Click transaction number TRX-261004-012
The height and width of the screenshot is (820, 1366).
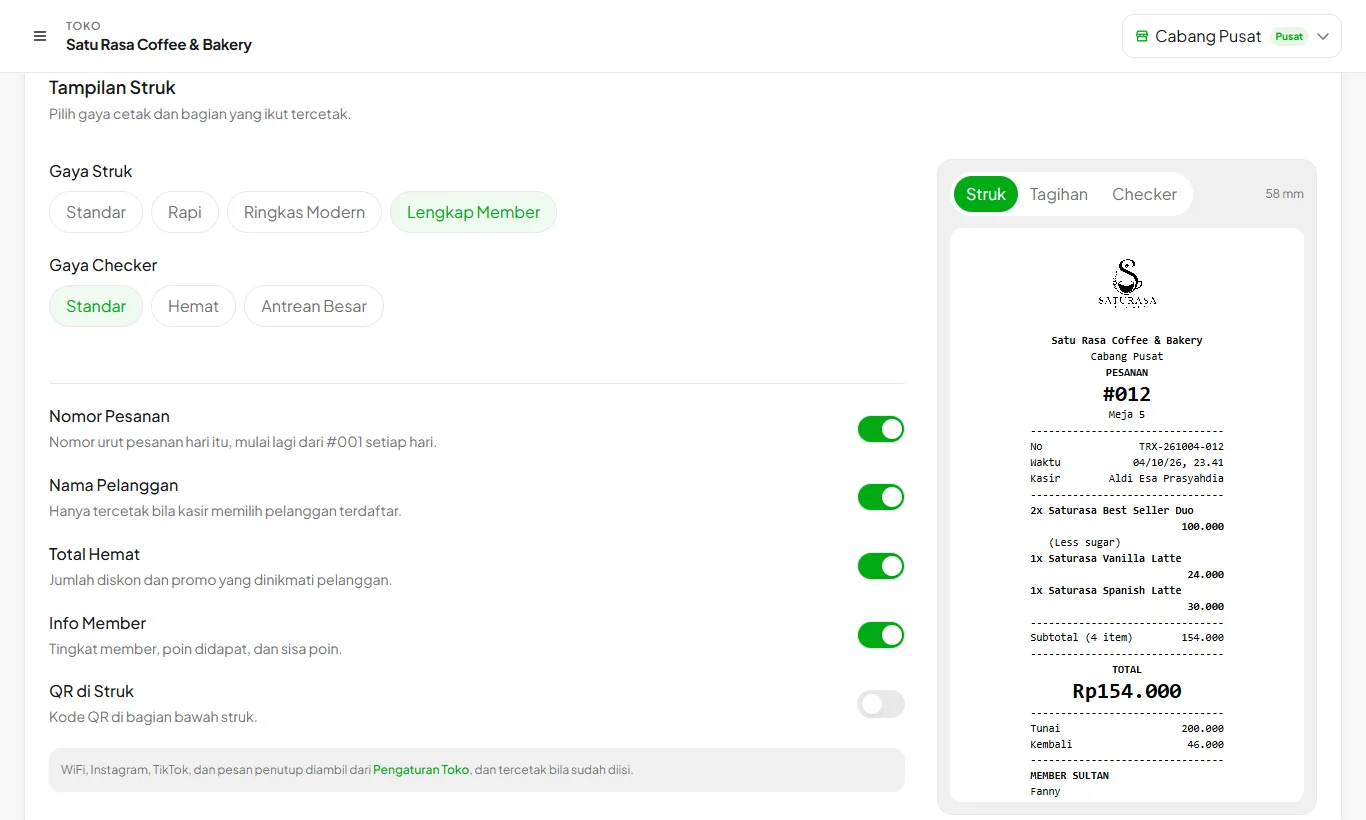pos(1181,447)
